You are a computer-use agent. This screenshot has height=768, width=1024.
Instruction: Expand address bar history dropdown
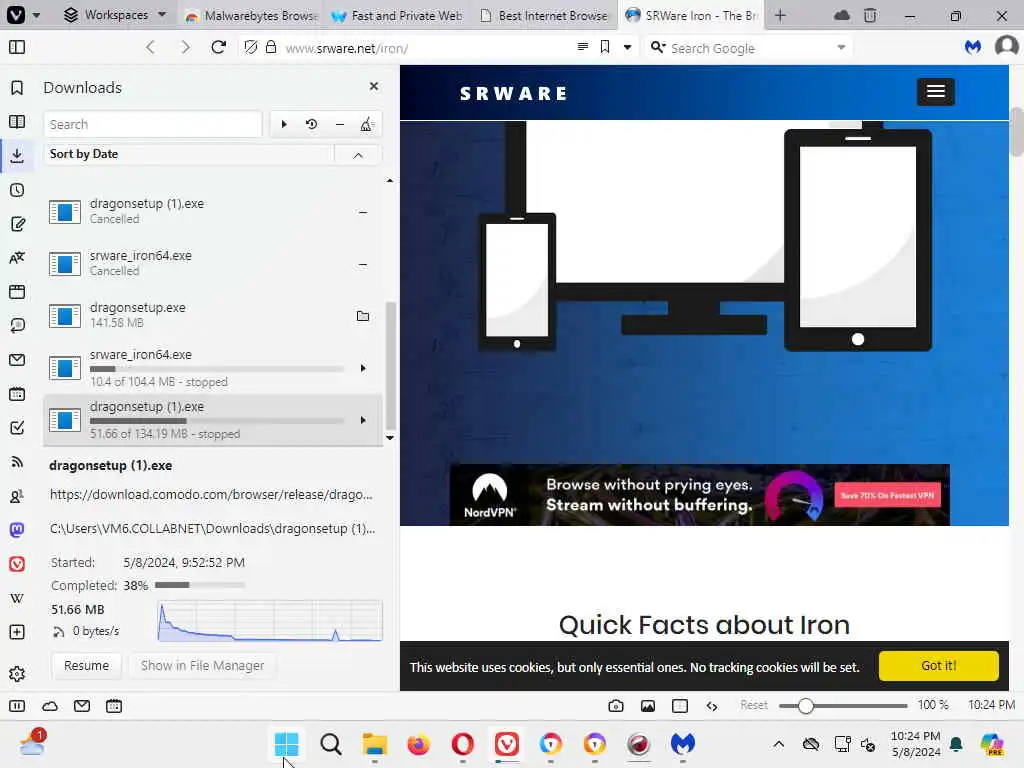(628, 47)
